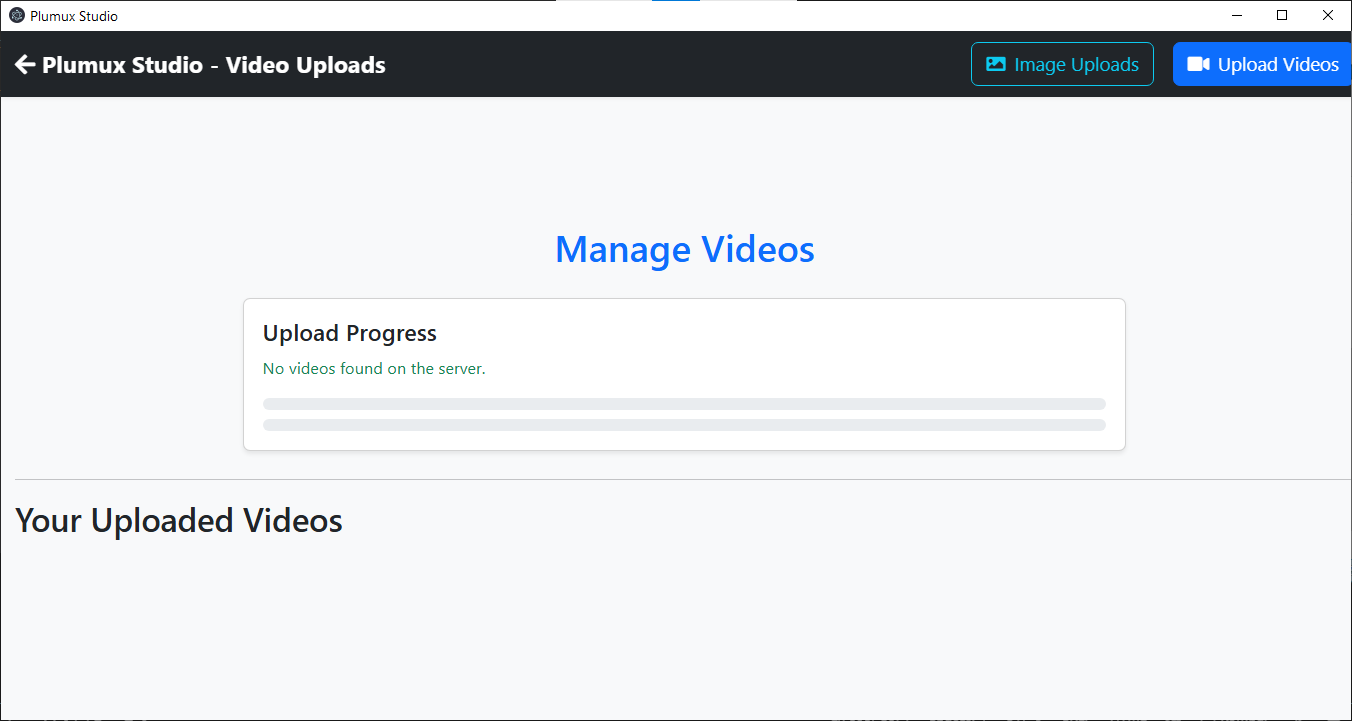The image size is (1352, 721).
Task: Minimize the Plumux Studio window
Action: (1237, 15)
